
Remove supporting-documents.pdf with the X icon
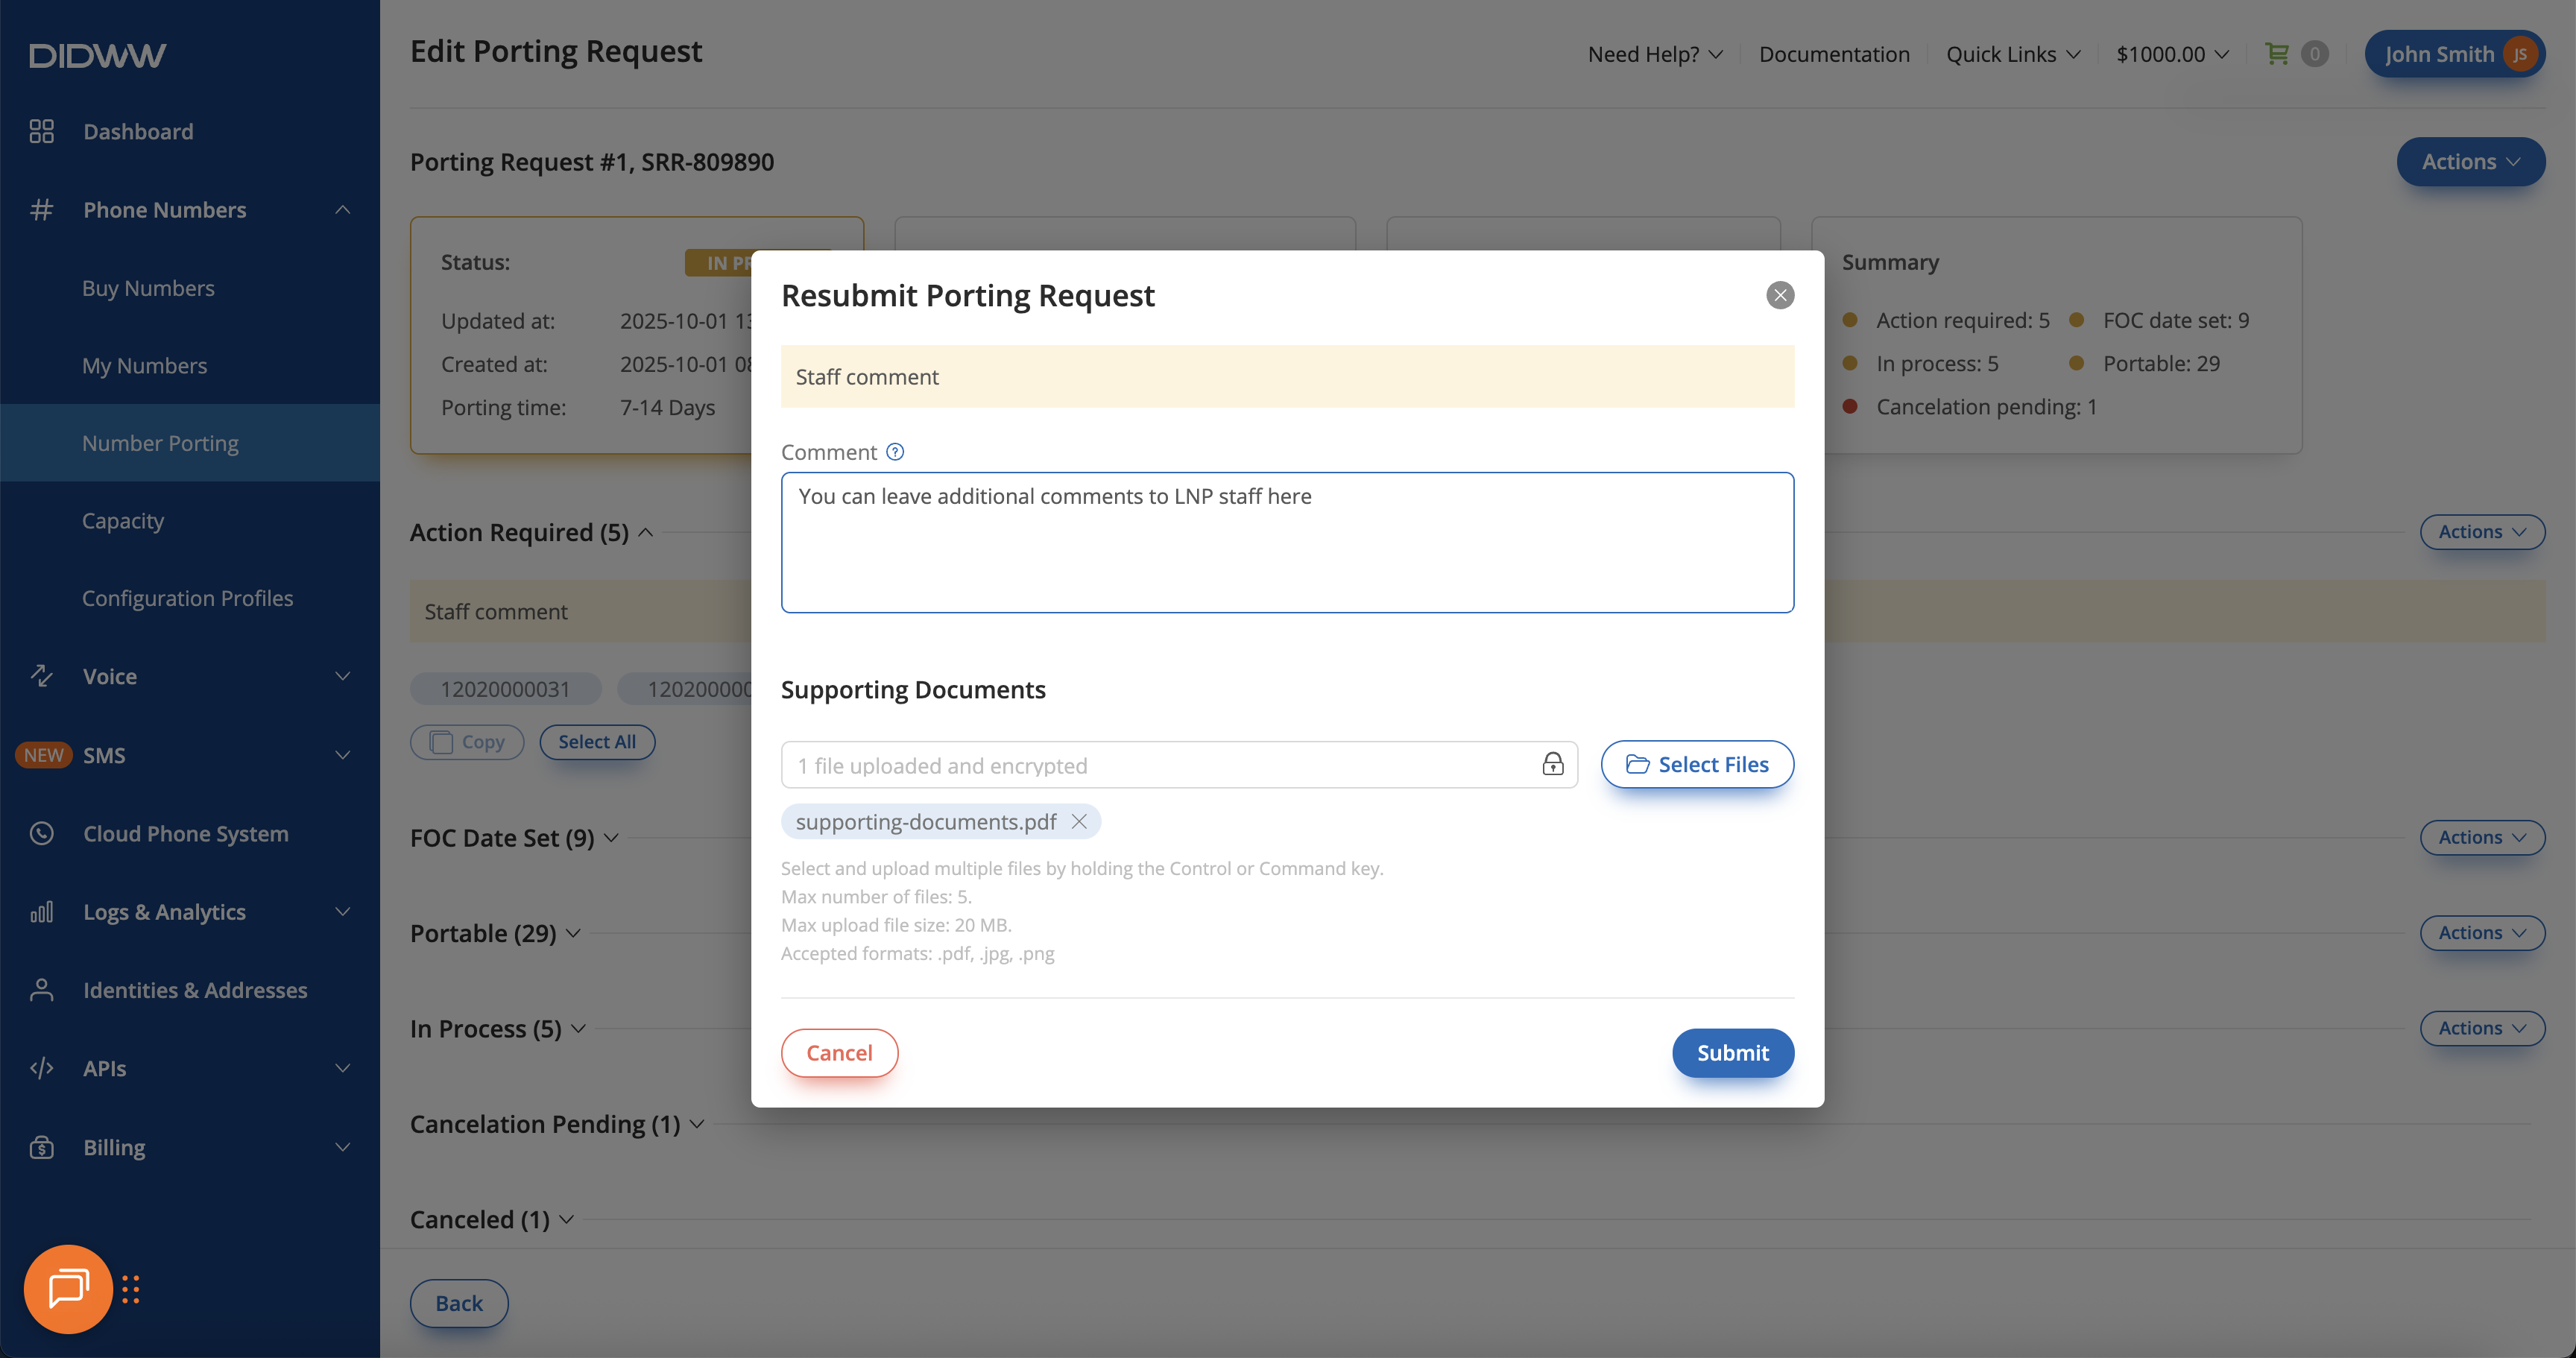[x=1079, y=821]
